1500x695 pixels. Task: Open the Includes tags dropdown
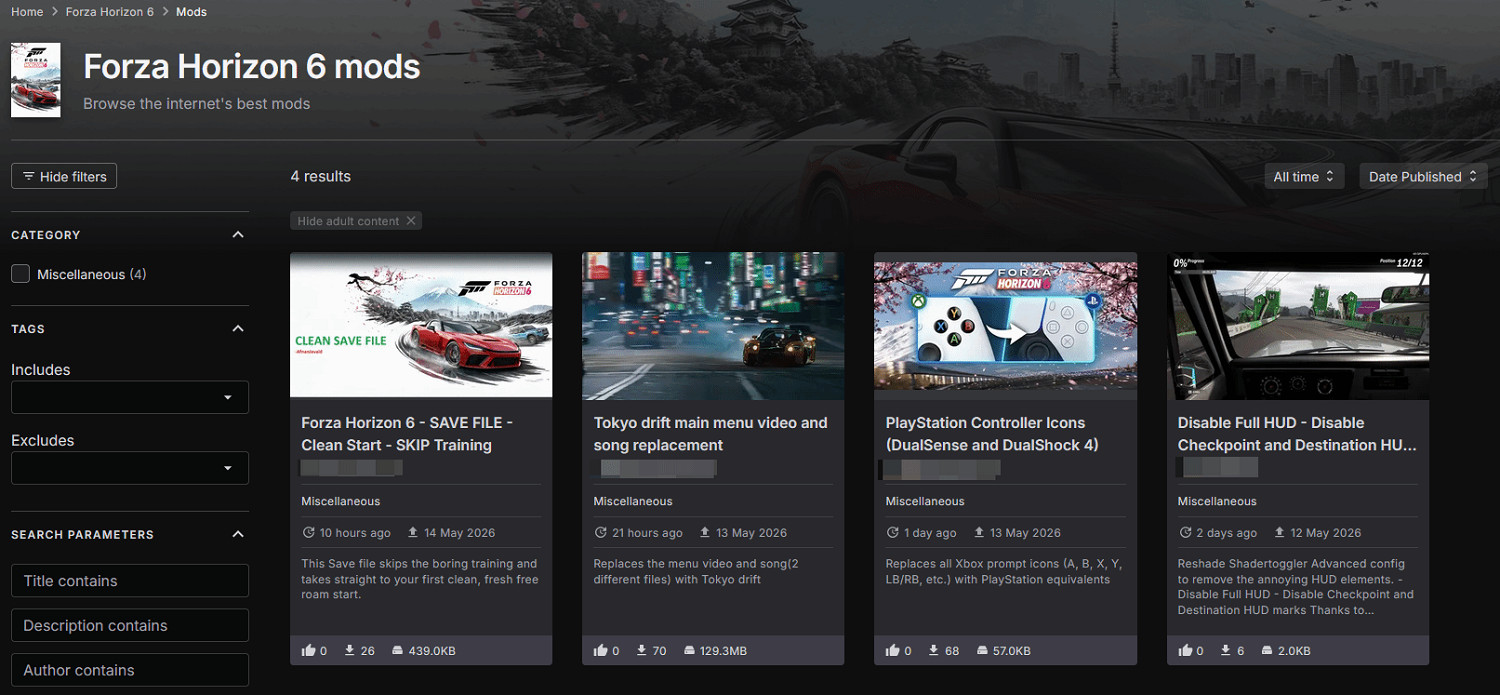pos(130,397)
